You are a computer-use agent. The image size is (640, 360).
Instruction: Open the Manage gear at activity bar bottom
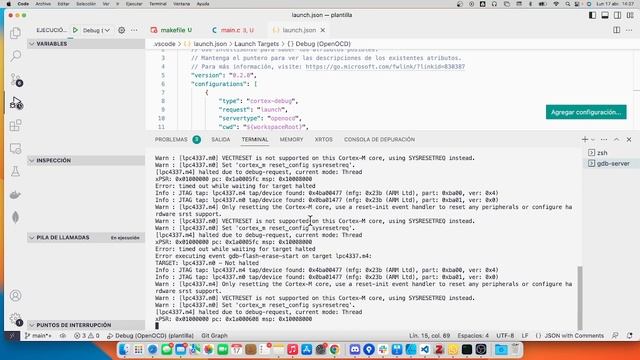tap(16, 319)
